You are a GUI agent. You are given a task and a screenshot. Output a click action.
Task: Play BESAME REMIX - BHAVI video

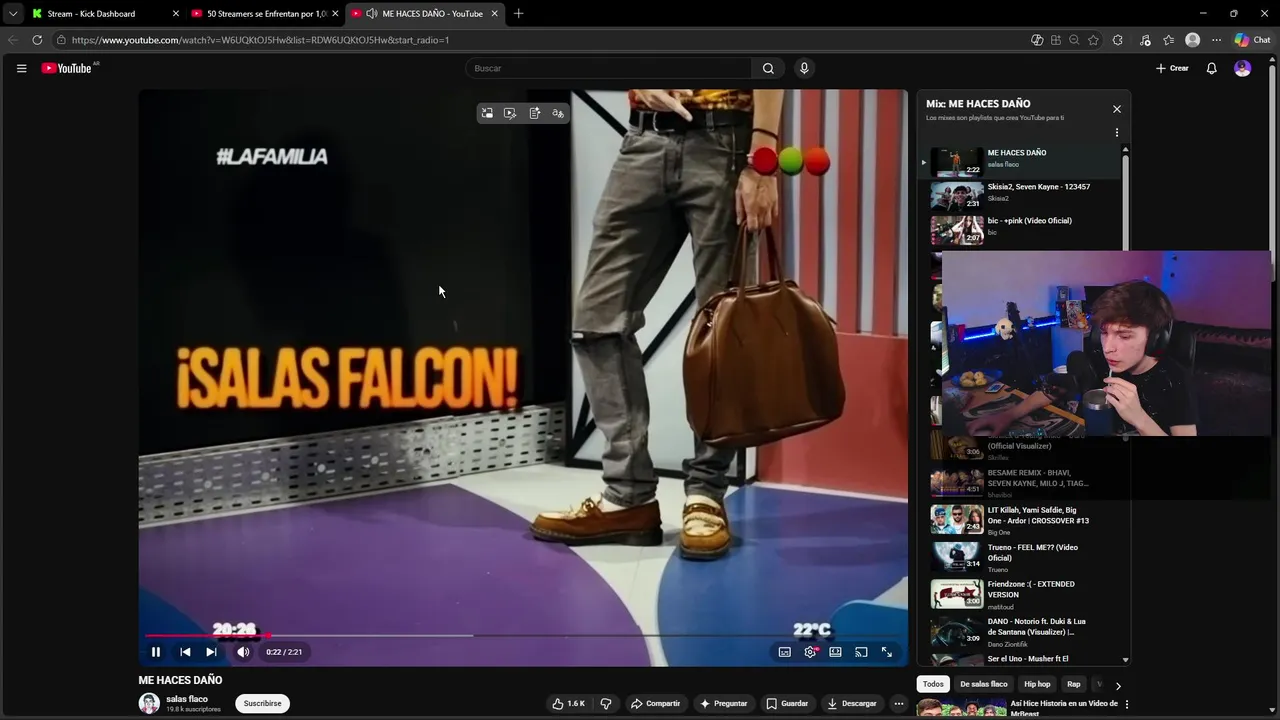pyautogui.click(x=1020, y=482)
